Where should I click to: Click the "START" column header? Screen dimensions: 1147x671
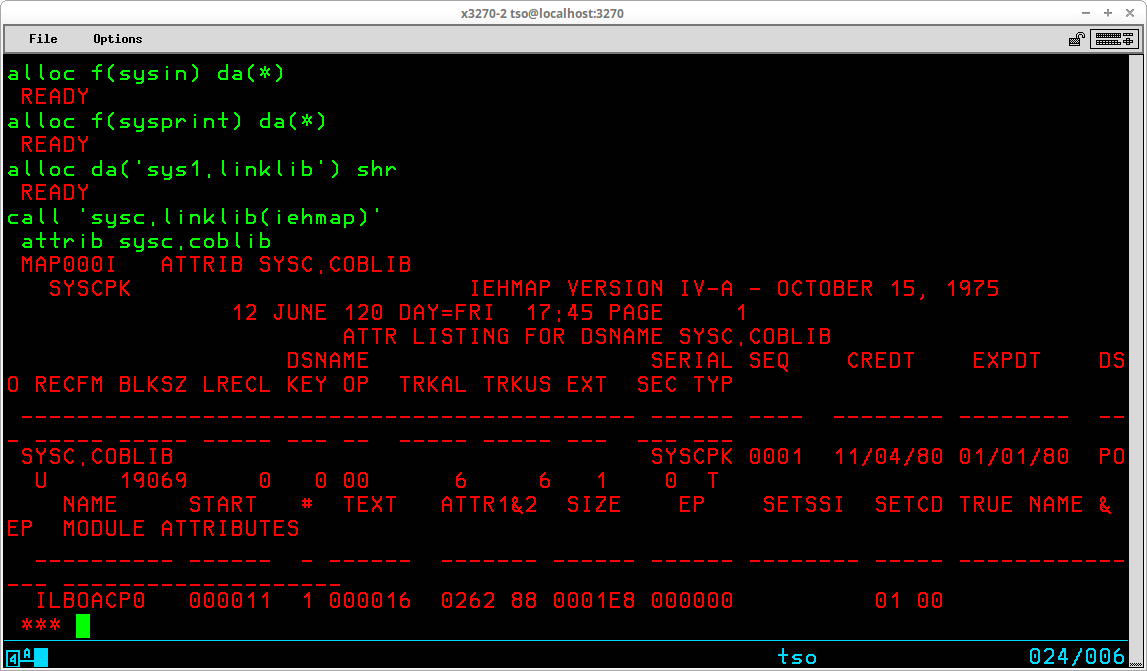223,506
